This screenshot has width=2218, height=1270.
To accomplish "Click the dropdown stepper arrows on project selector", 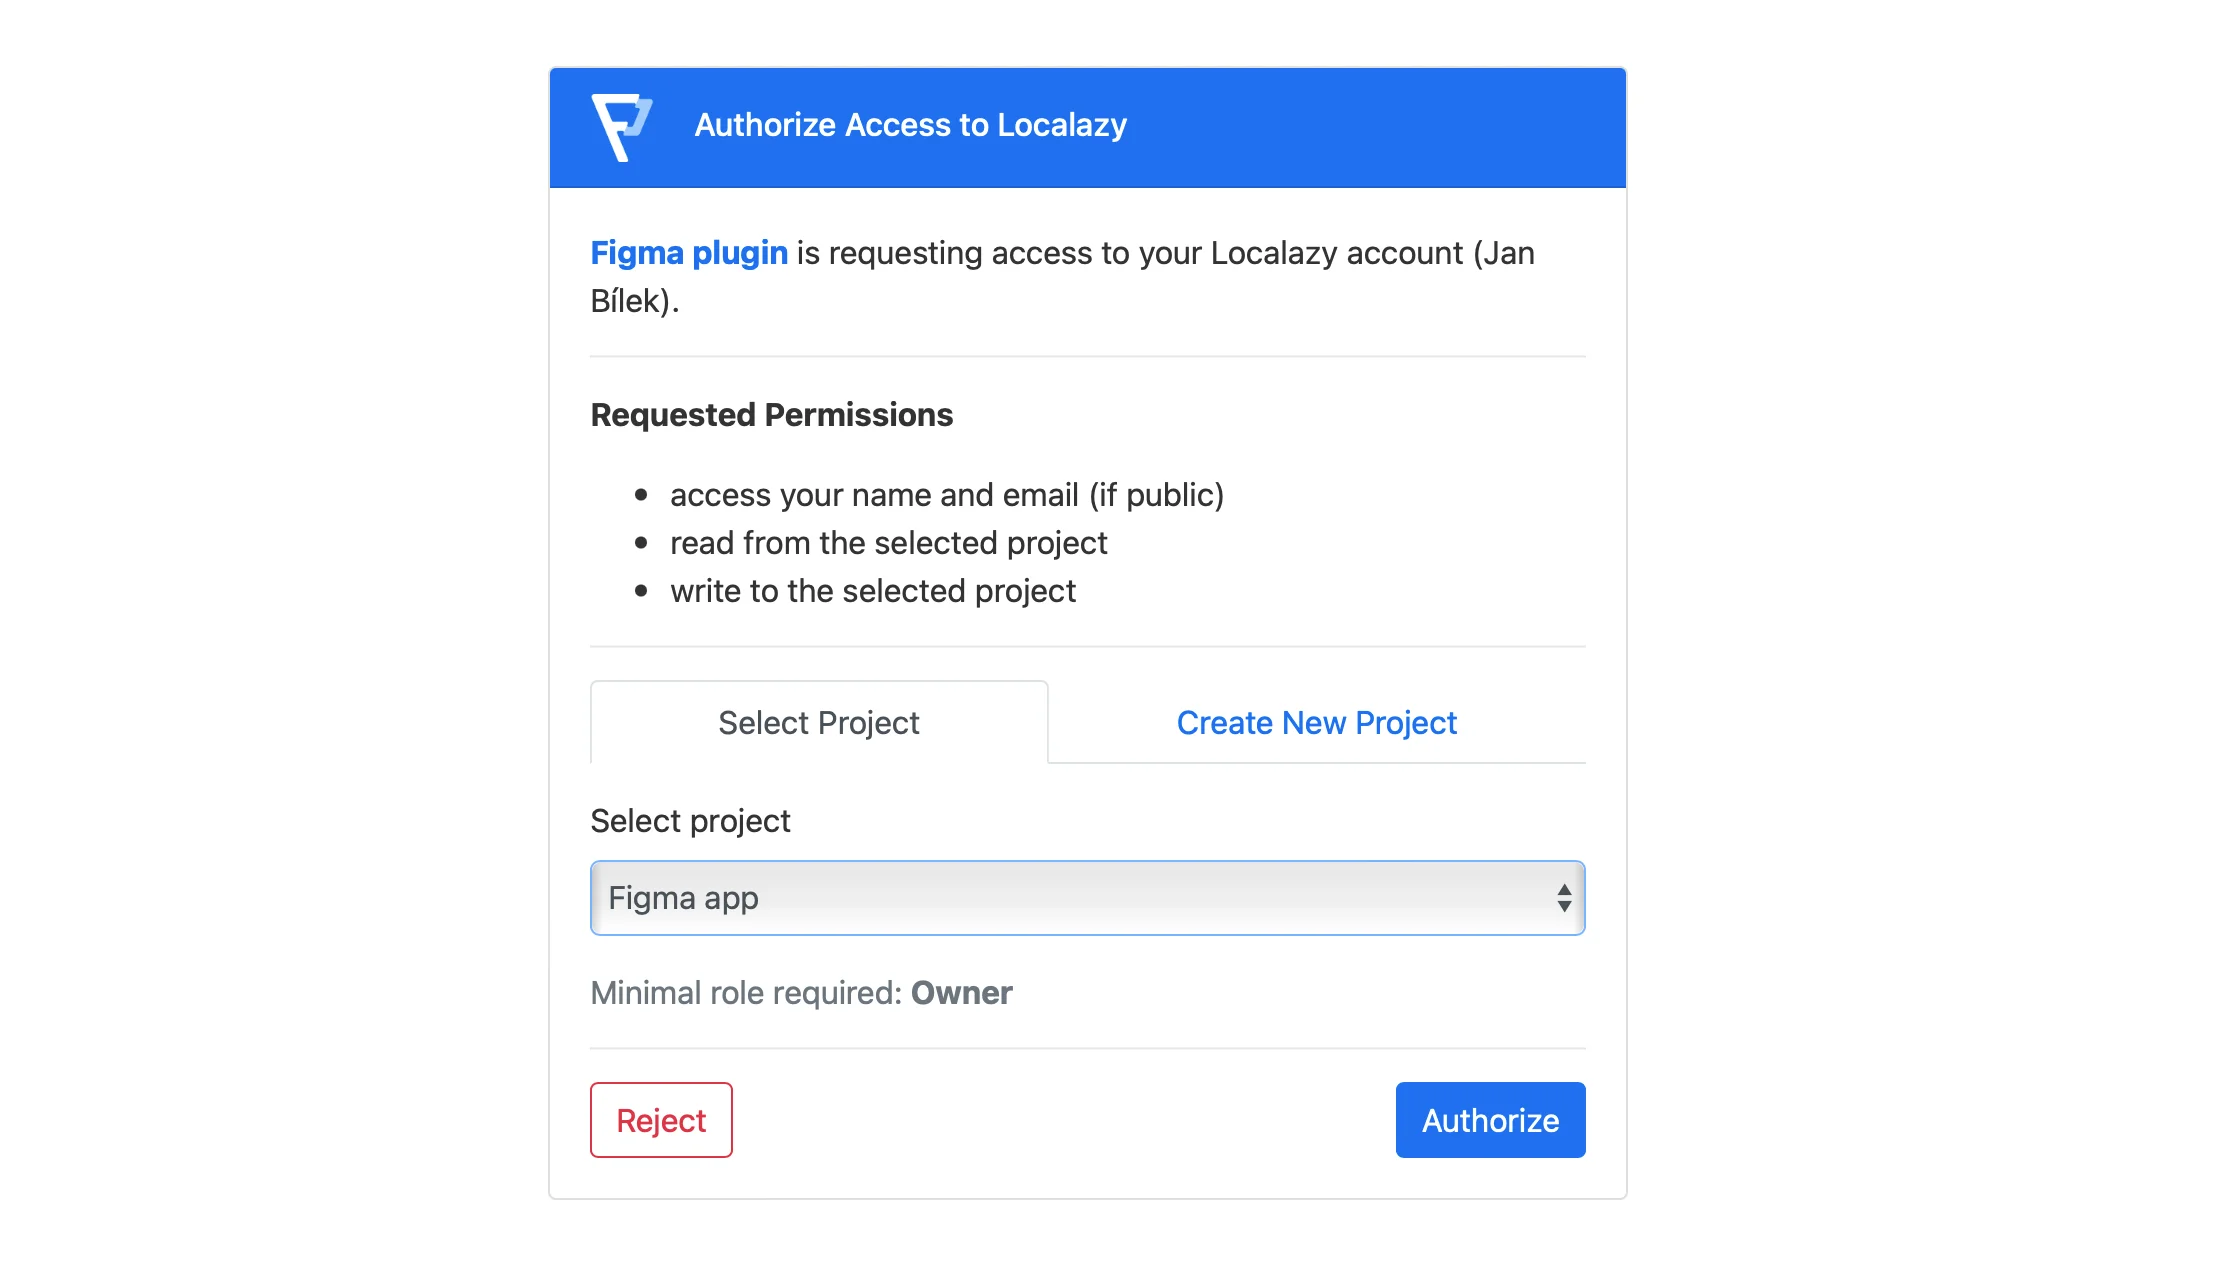I will point(1562,897).
